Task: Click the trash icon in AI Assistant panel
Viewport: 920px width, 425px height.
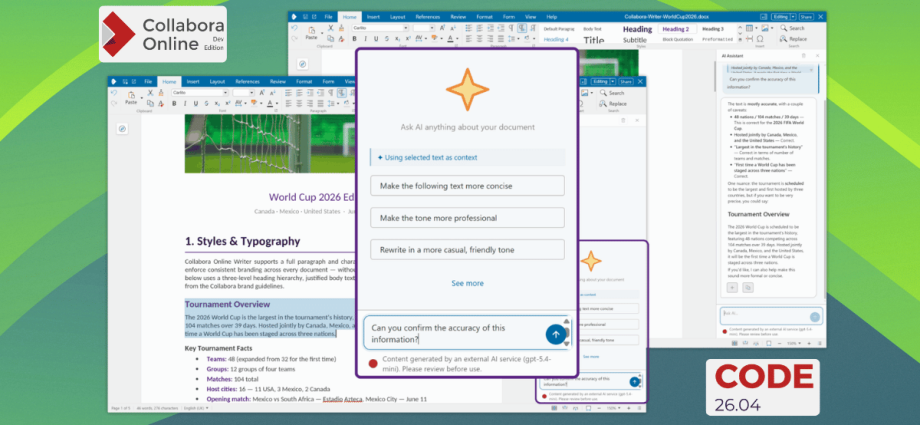Action: click(804, 55)
